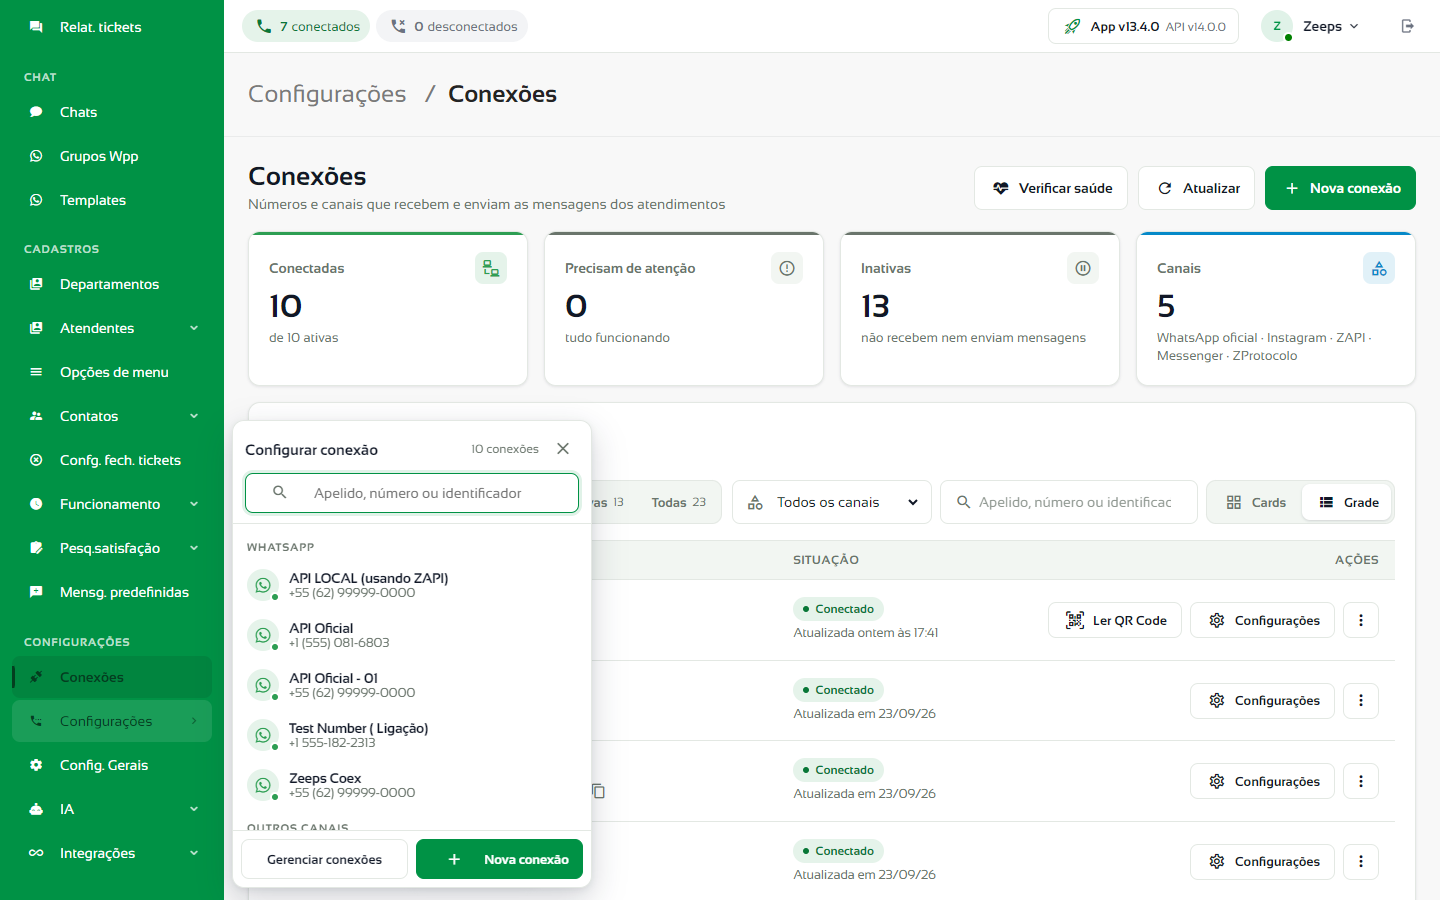The image size is (1440, 900).
Task: Select the Todas 23 tab
Action: 678,502
